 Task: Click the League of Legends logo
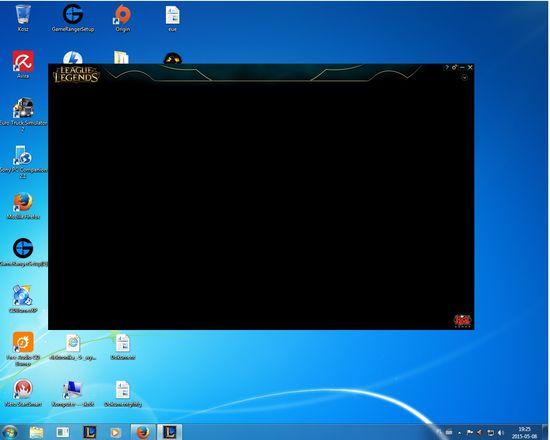pyautogui.click(x=76, y=74)
